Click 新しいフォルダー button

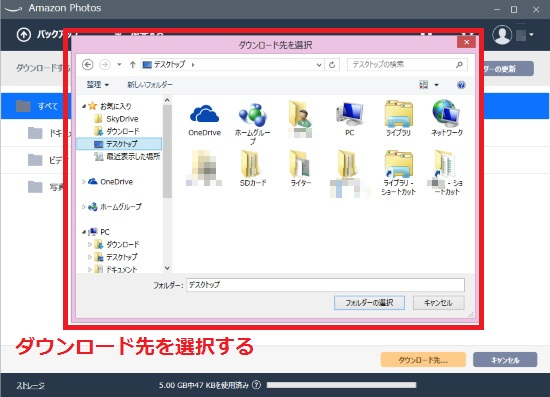coord(150,85)
